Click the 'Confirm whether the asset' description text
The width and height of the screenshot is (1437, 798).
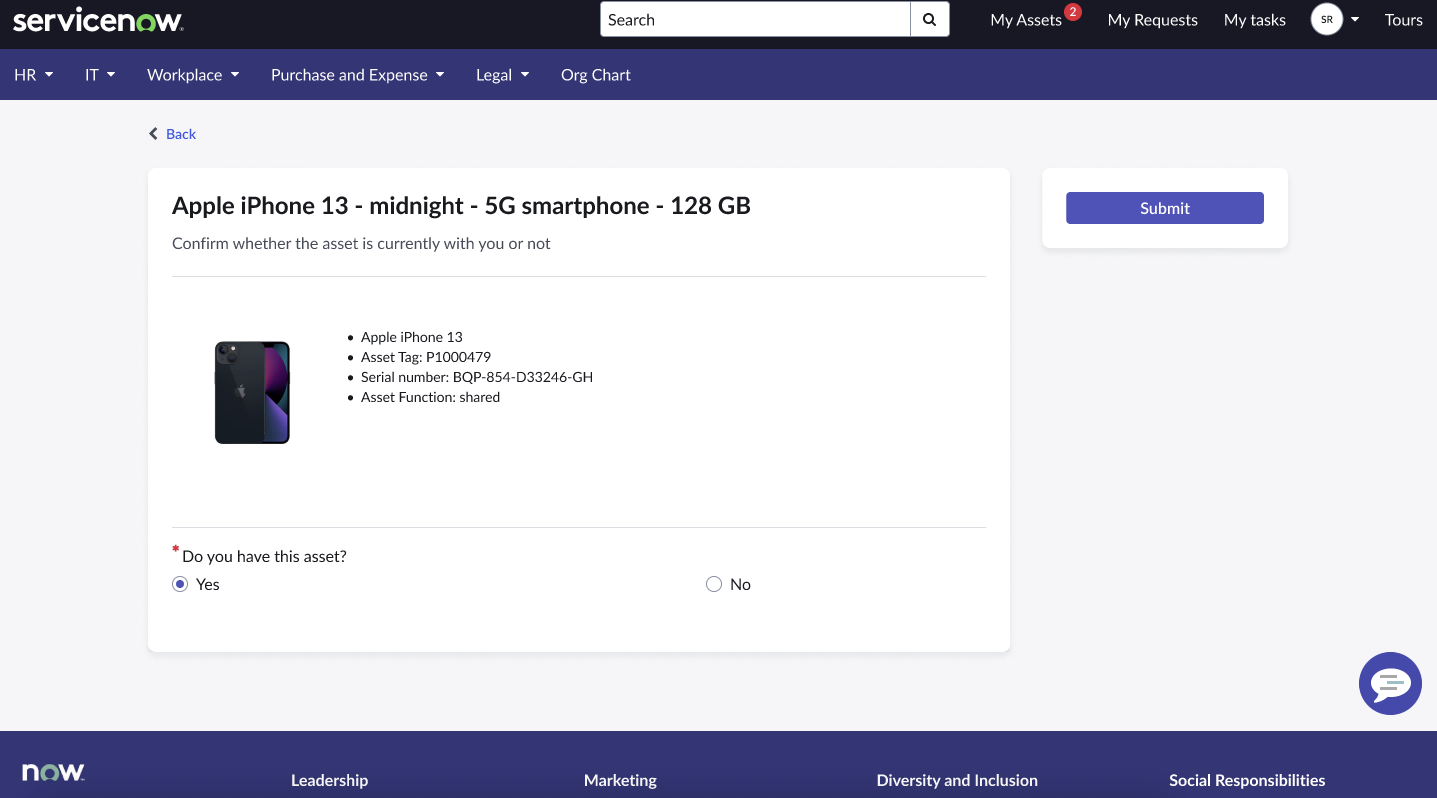coord(361,243)
